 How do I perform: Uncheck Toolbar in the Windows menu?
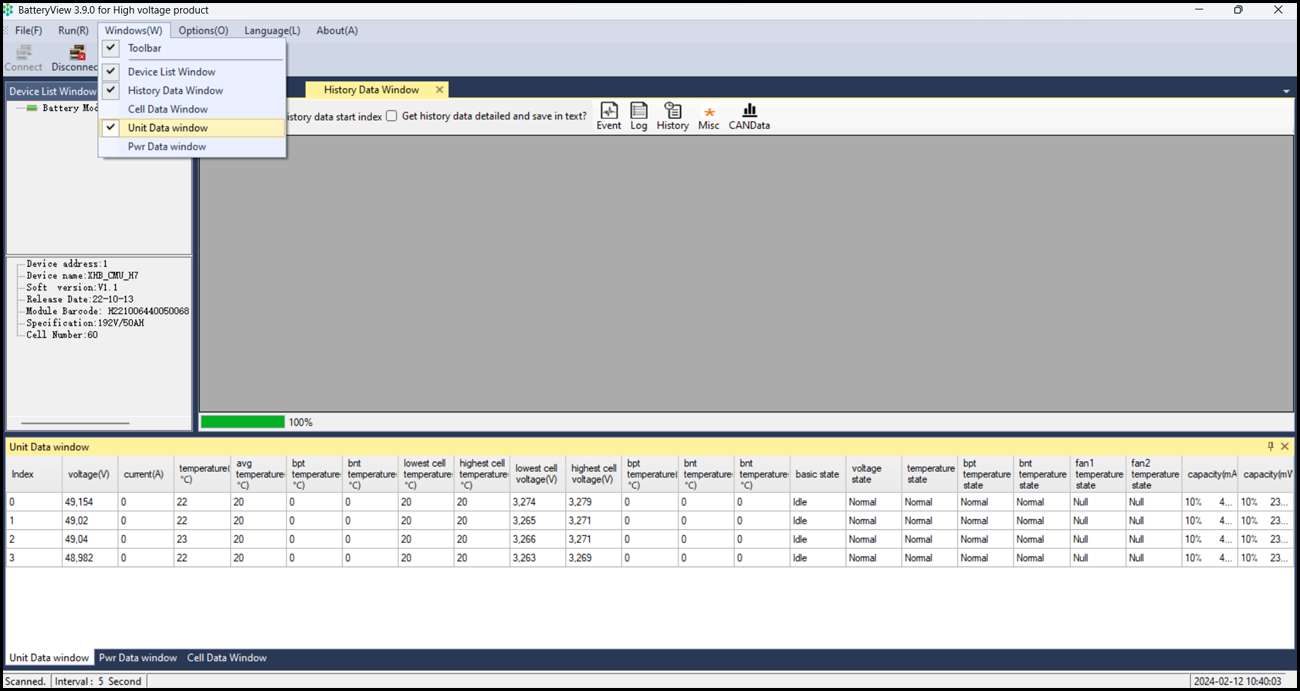pyautogui.click(x=192, y=48)
